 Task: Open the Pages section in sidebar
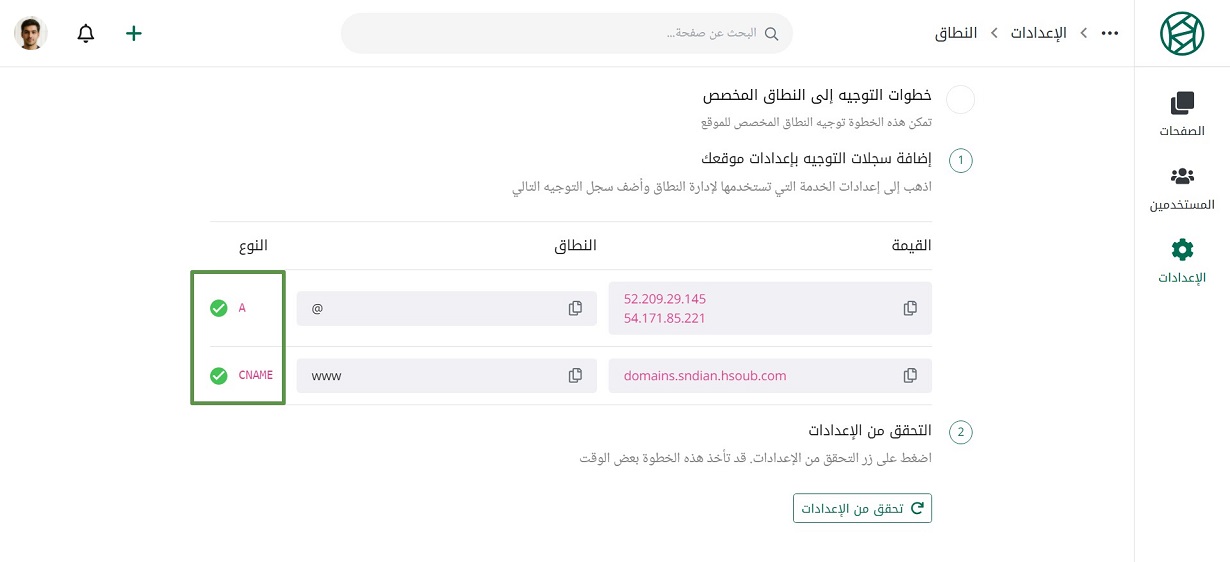[1182, 114]
